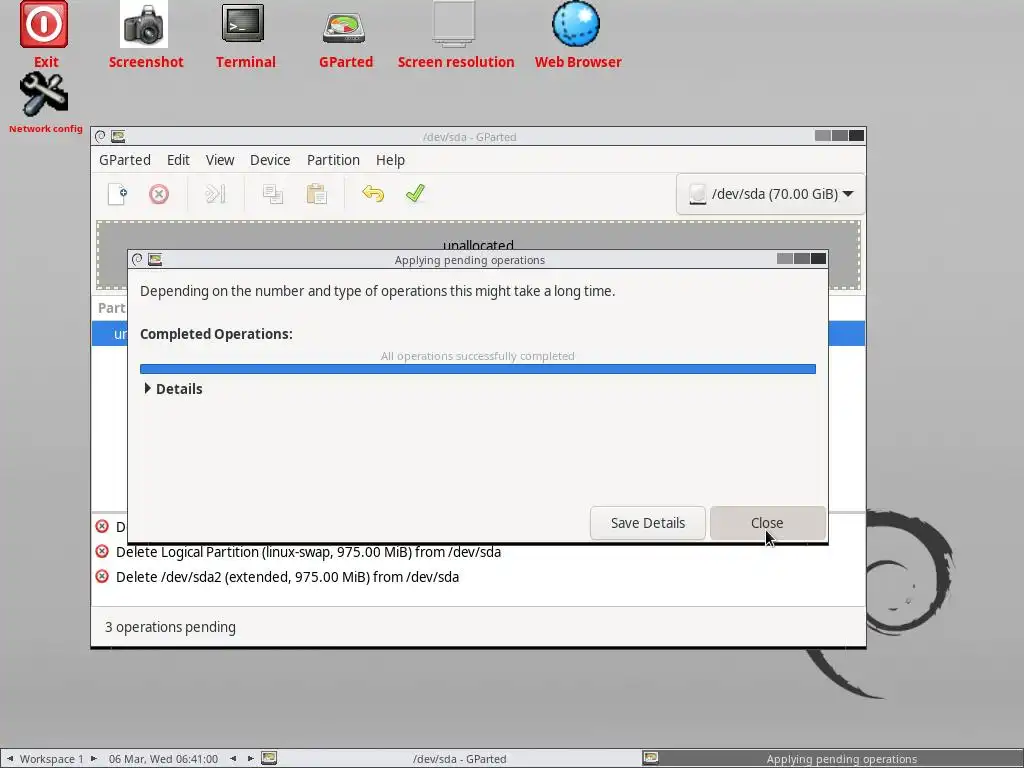
Task: Click the GParted icon in the dialog title bar
Action: 155,259
